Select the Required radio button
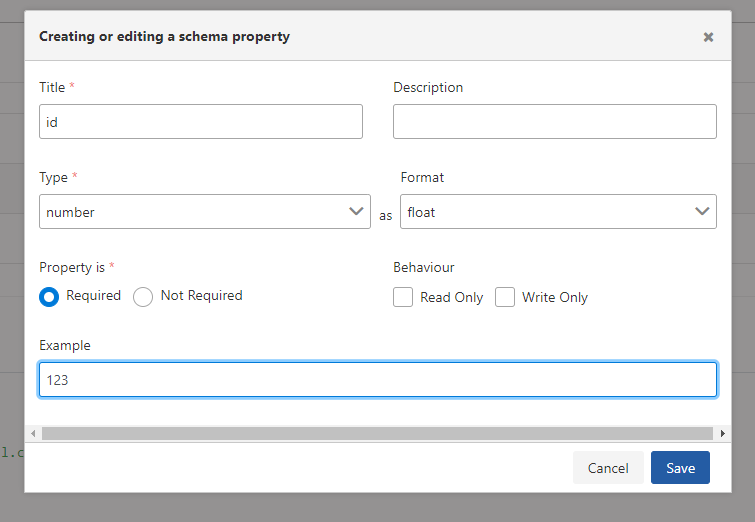 coord(49,297)
